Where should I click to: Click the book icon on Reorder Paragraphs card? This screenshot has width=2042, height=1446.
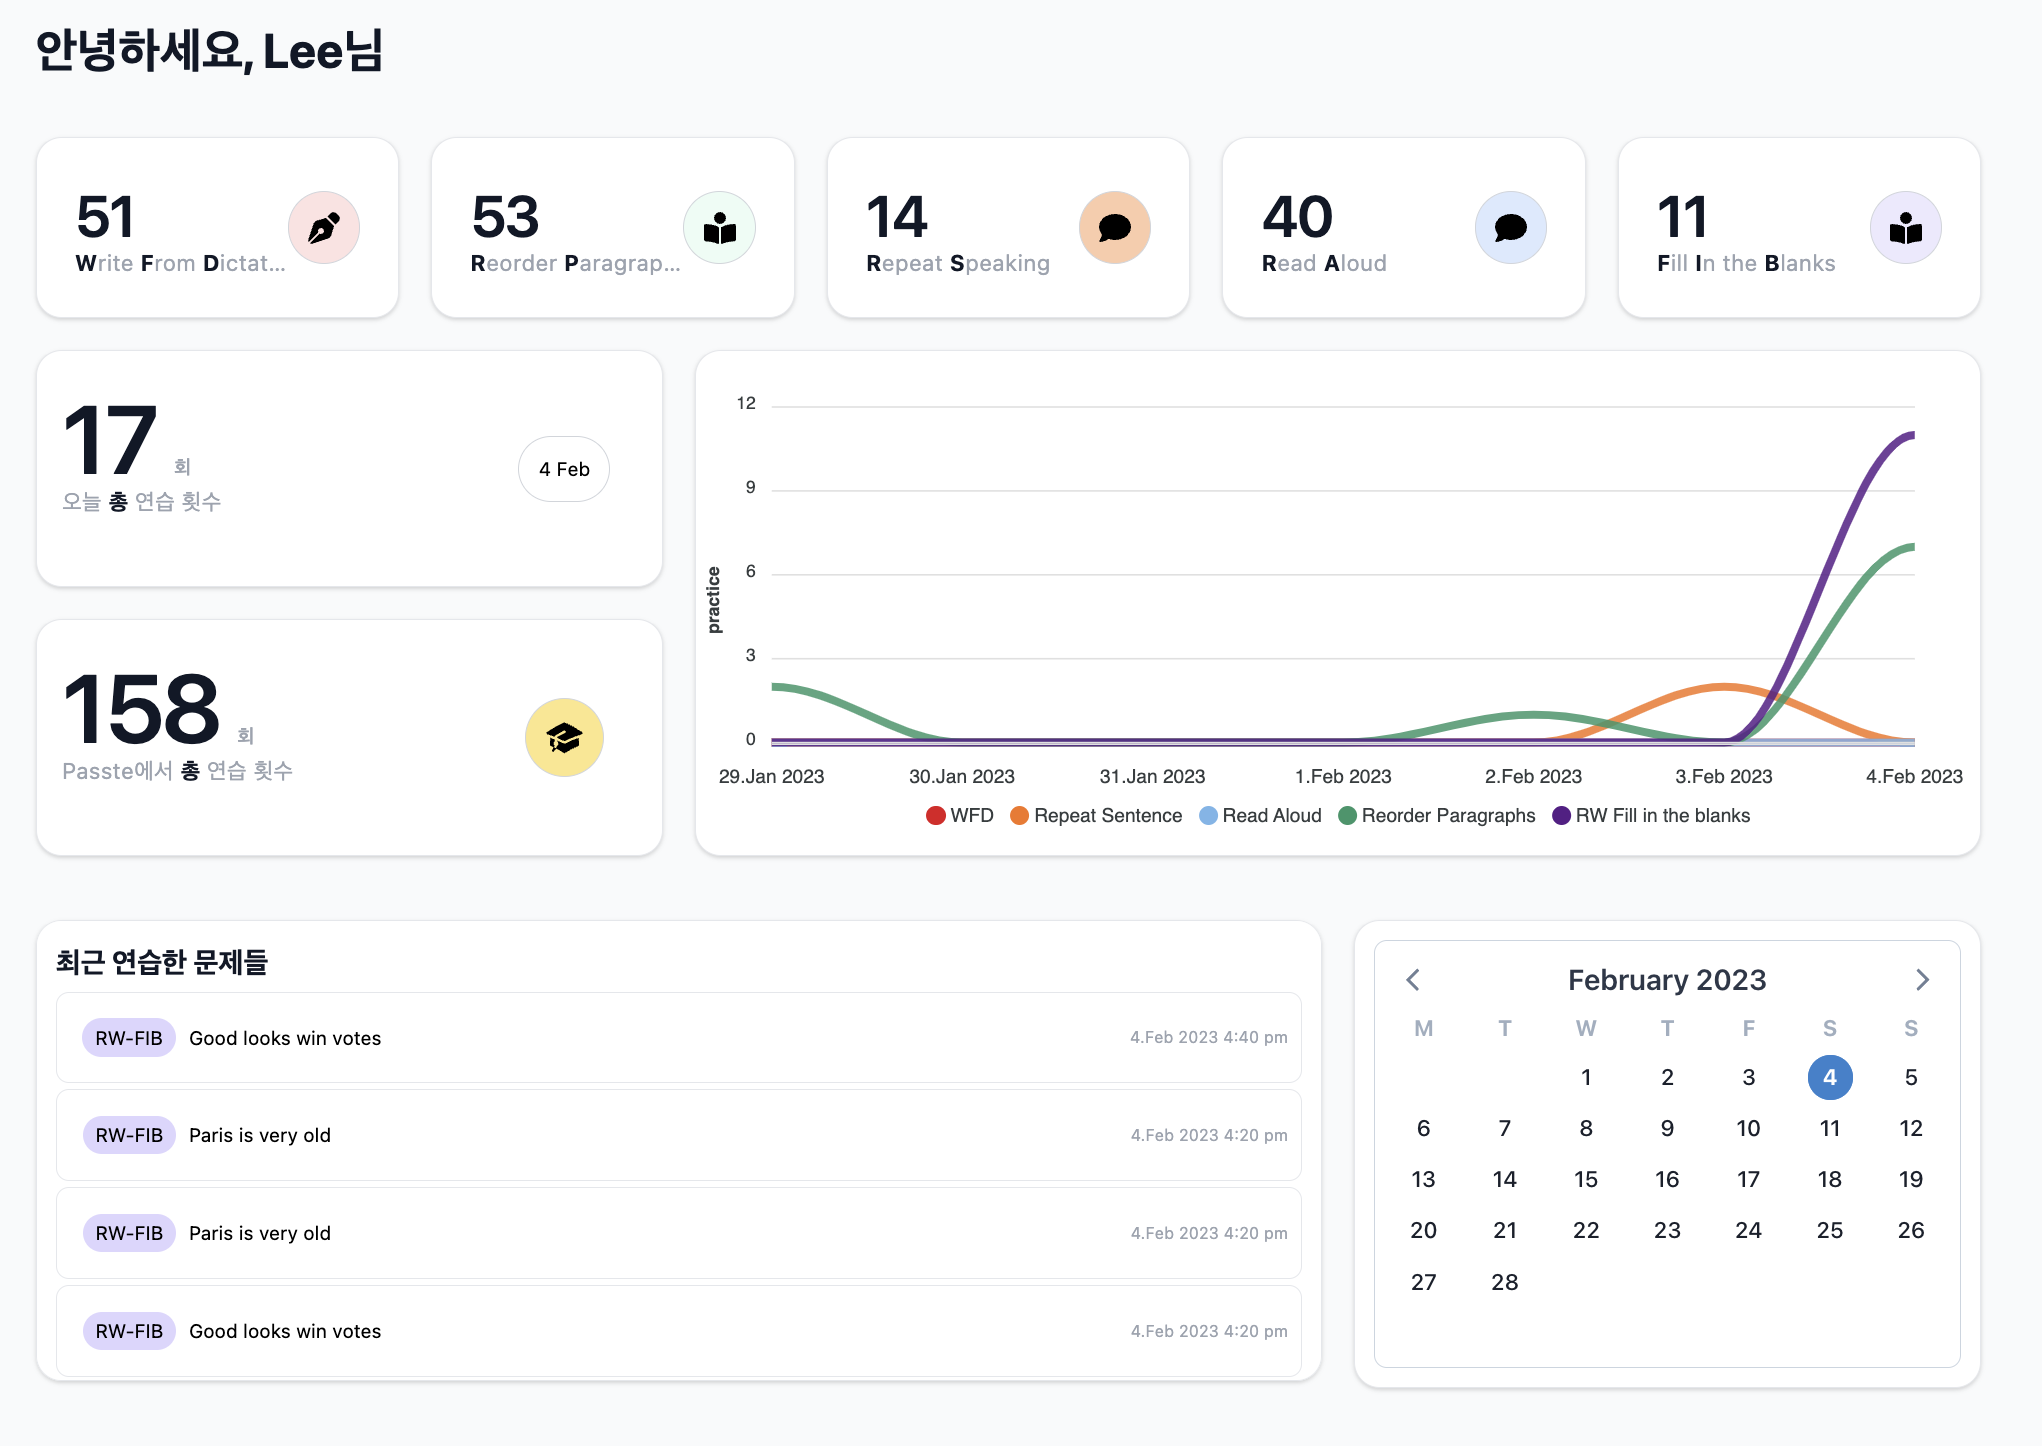[x=719, y=228]
